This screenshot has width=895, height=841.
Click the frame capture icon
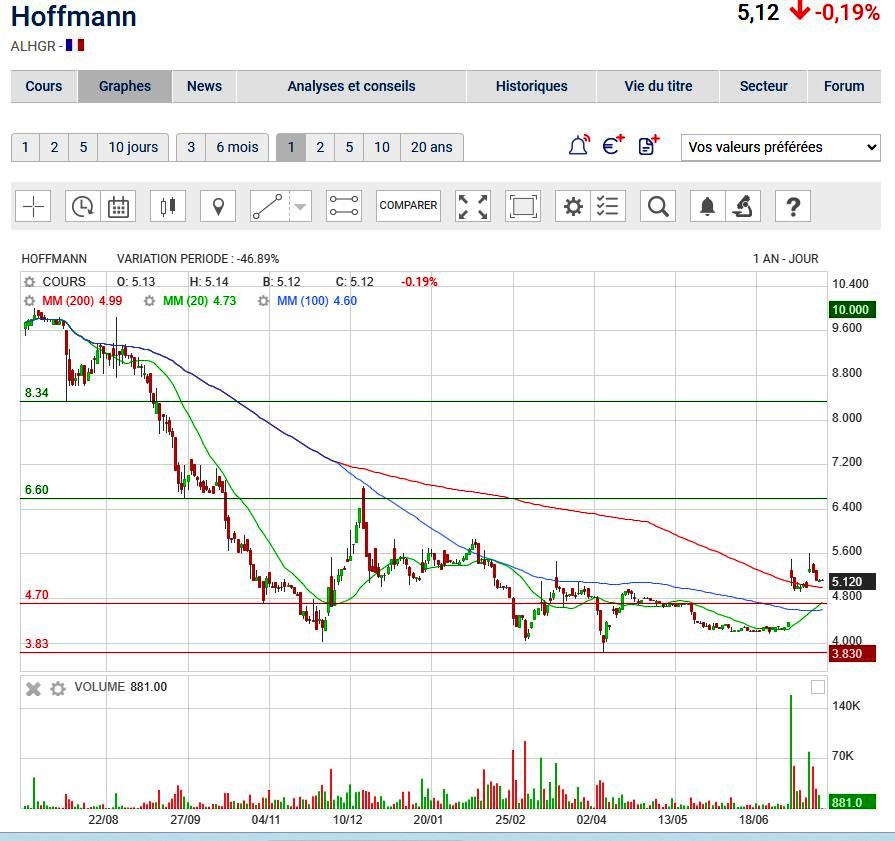coord(523,206)
